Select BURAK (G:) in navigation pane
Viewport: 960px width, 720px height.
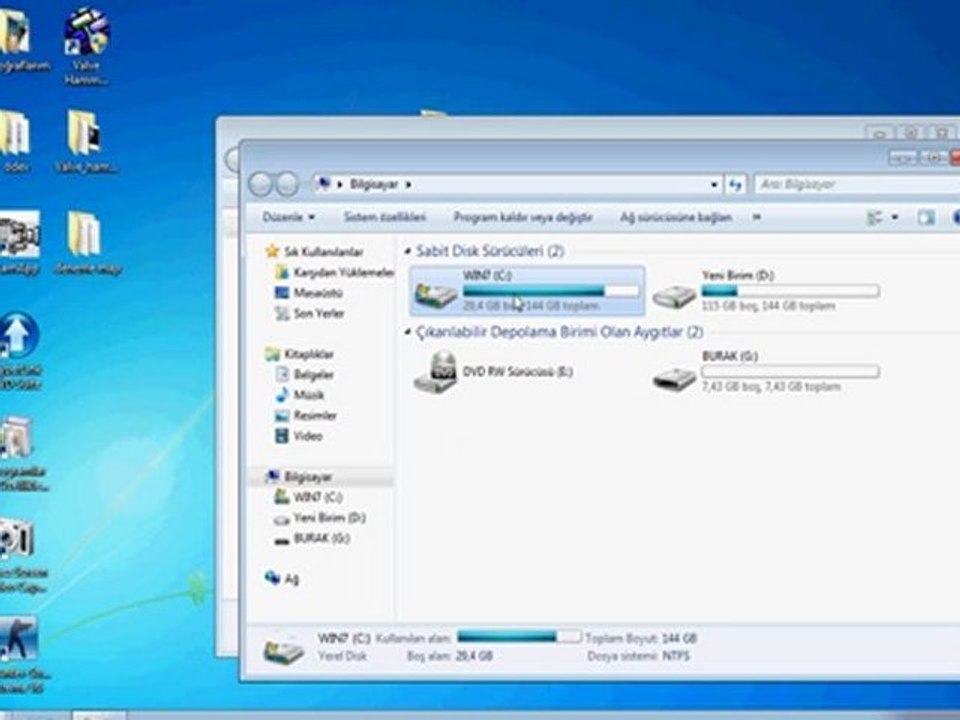pyautogui.click(x=312, y=538)
